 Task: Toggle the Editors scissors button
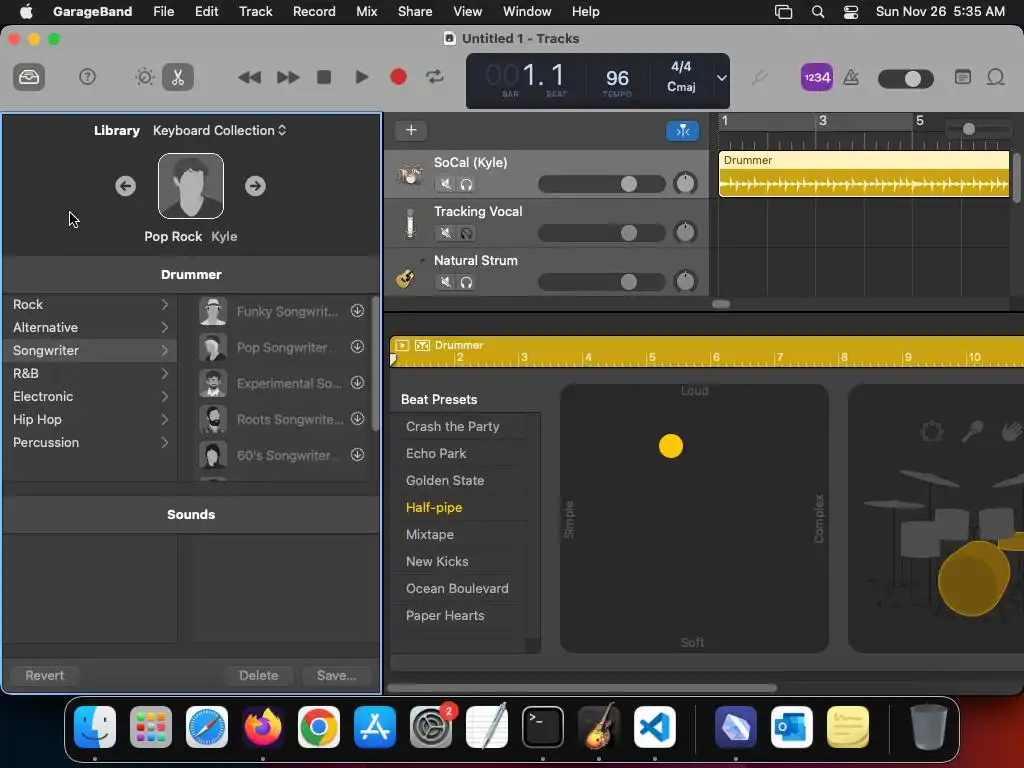click(x=178, y=78)
